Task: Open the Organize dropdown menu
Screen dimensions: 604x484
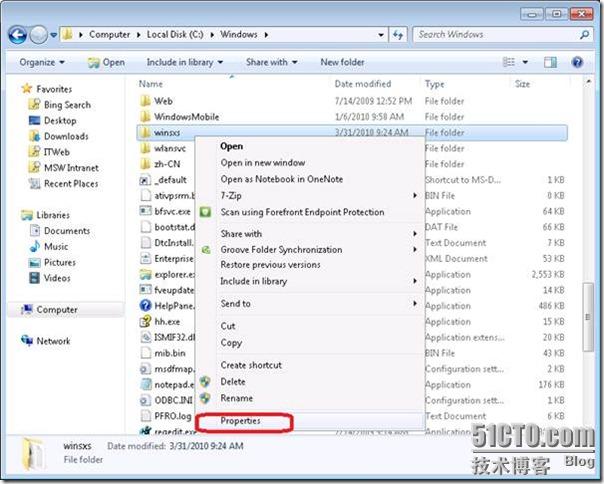Action: tap(42, 62)
